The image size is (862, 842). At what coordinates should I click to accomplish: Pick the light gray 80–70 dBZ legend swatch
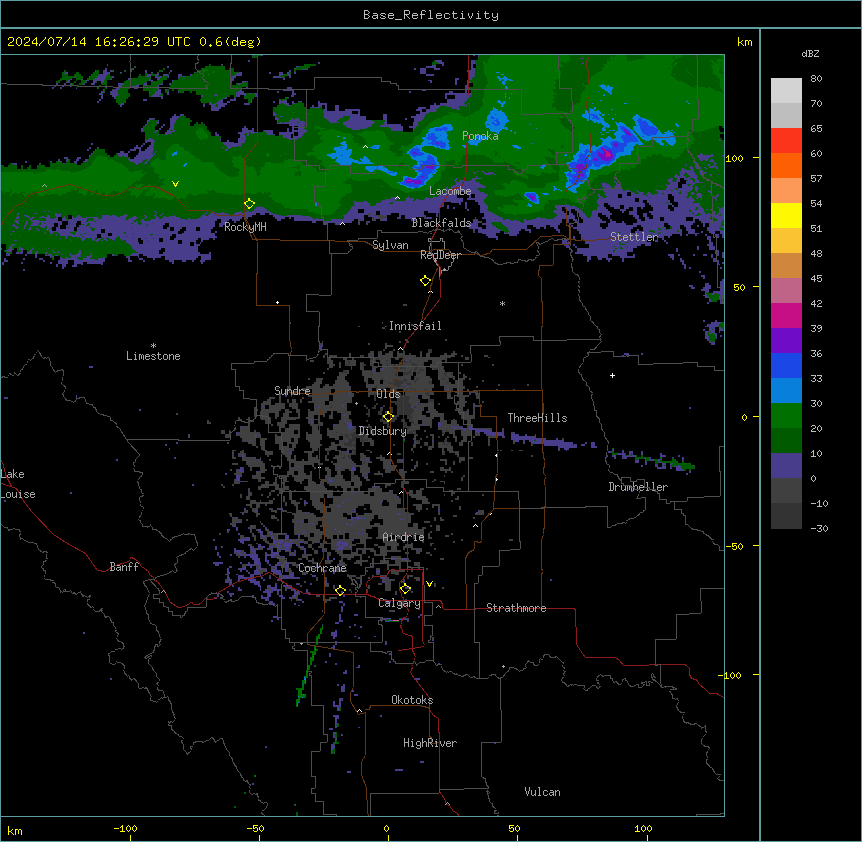786,91
